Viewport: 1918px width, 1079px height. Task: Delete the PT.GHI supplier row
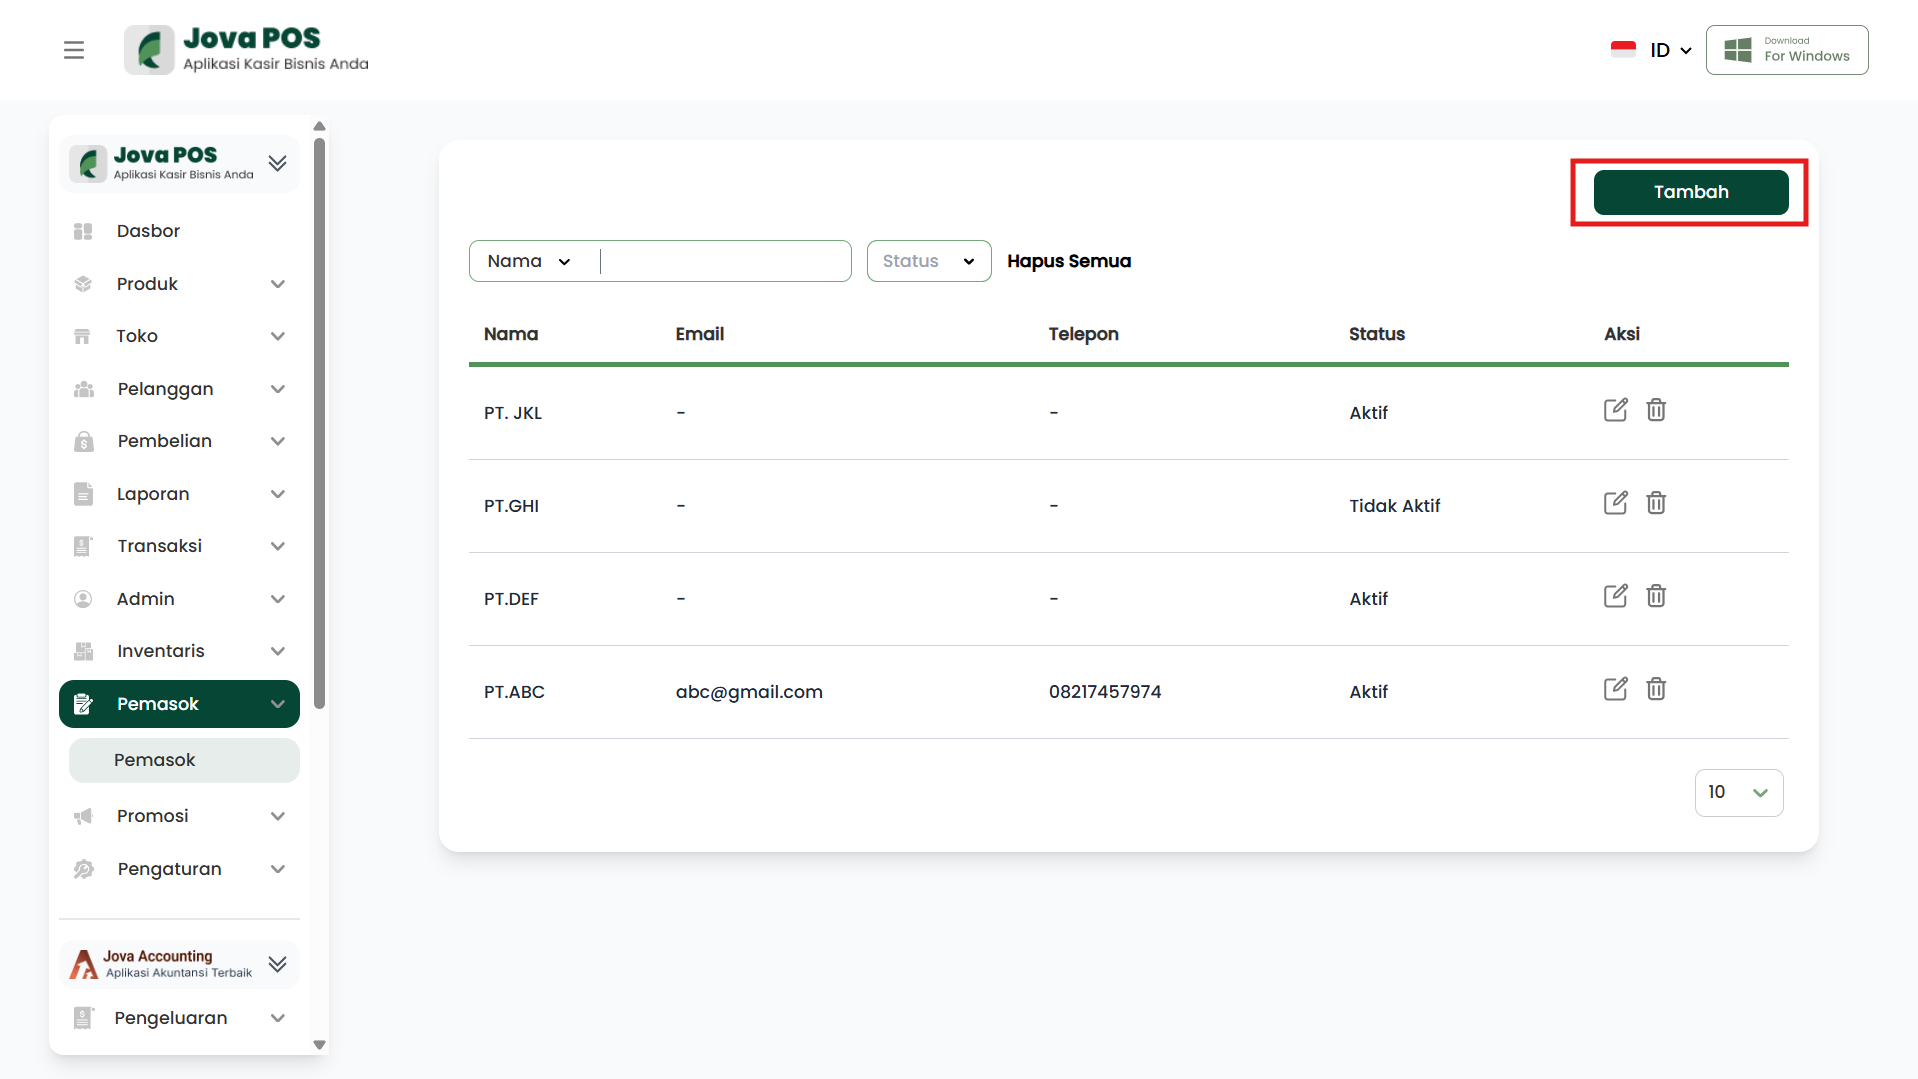(x=1656, y=503)
